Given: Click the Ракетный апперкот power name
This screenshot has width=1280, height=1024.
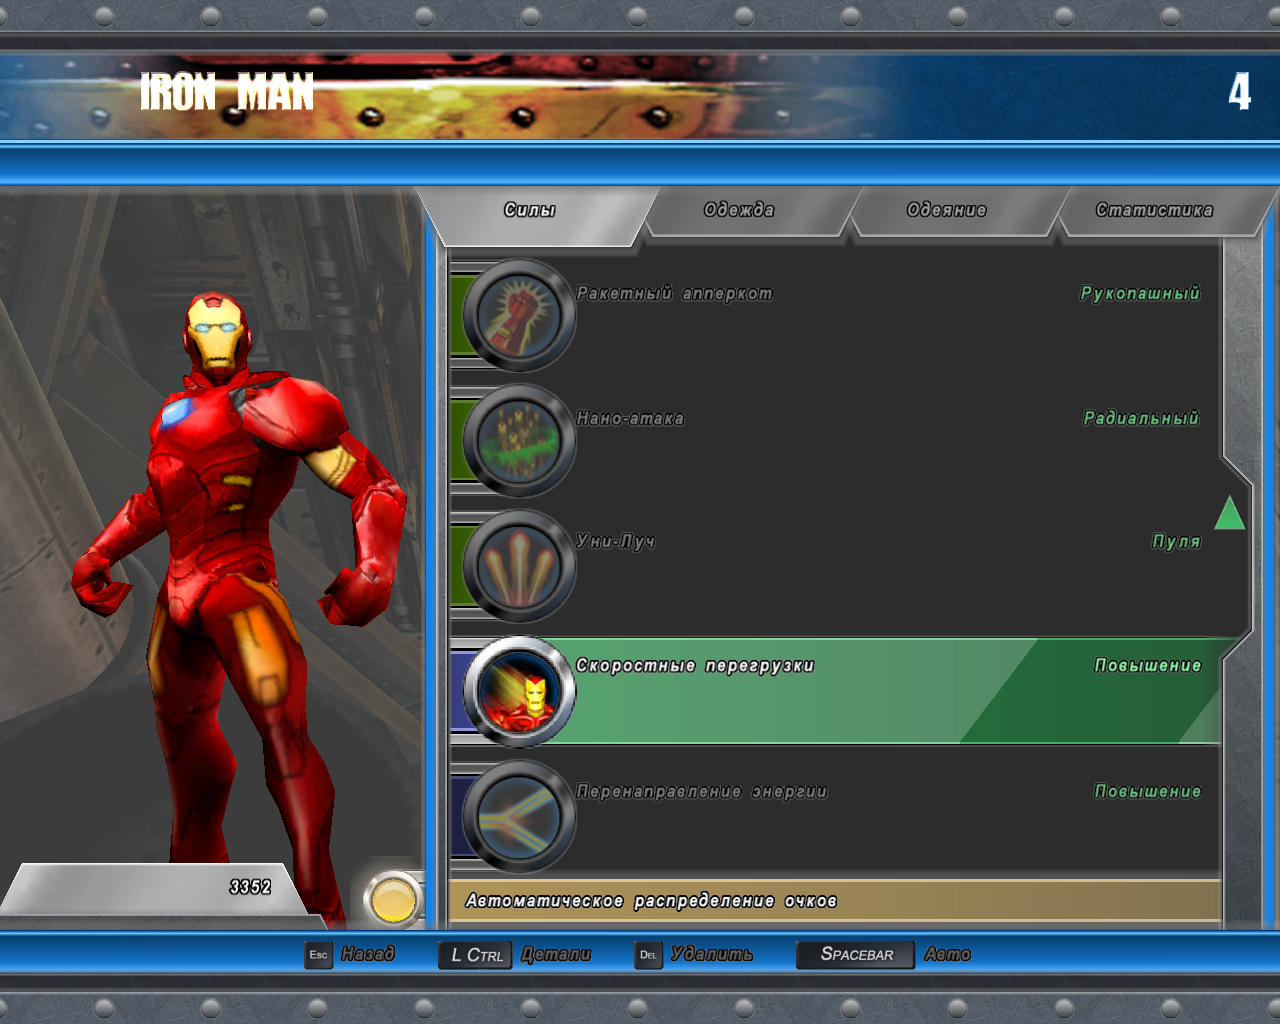Looking at the screenshot, I should (x=674, y=293).
